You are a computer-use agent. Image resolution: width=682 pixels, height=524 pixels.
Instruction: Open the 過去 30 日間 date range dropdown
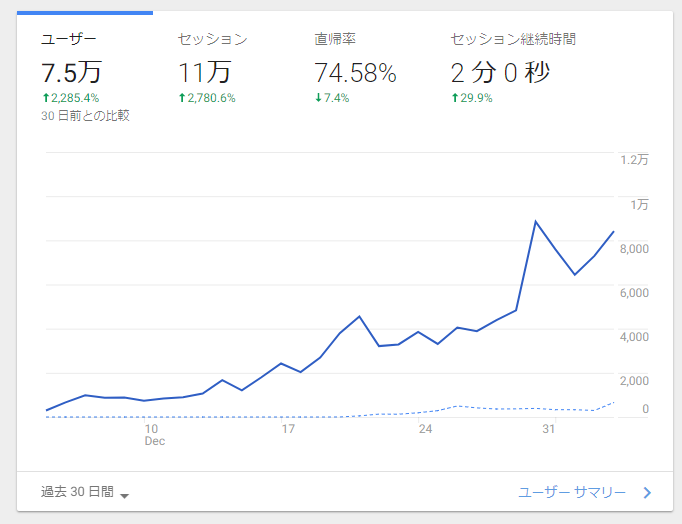tap(85, 492)
